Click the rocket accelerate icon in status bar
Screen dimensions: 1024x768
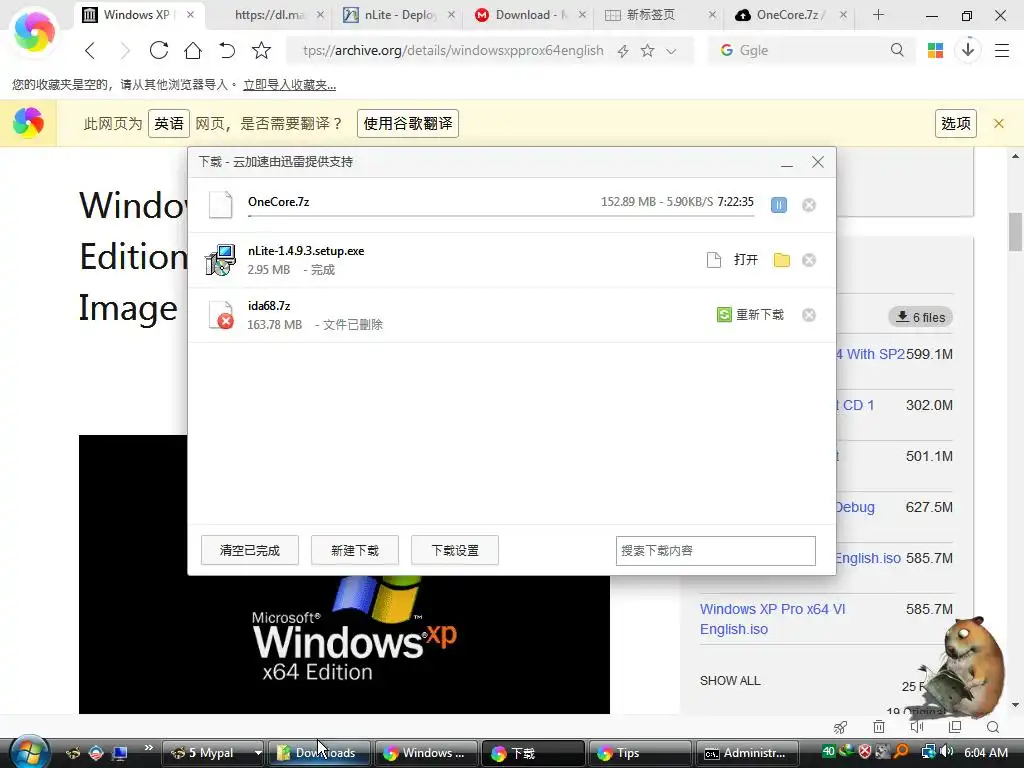click(840, 727)
